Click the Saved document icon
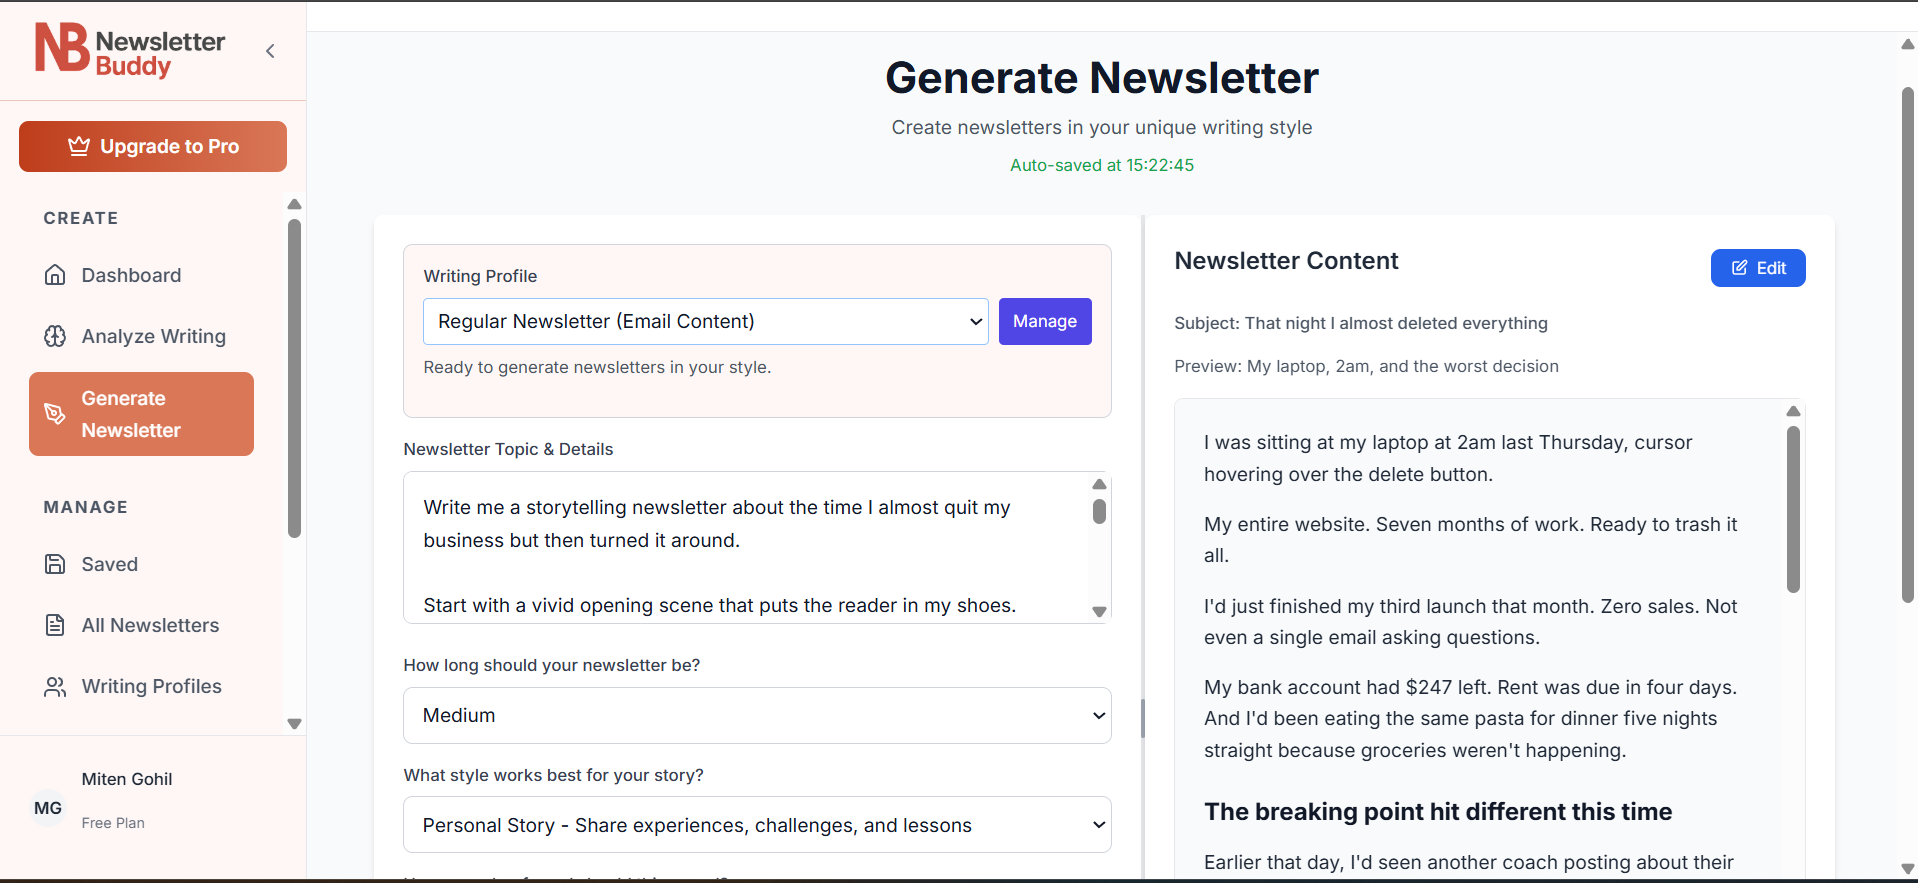Viewport: 1918px width, 883px height. 55,564
